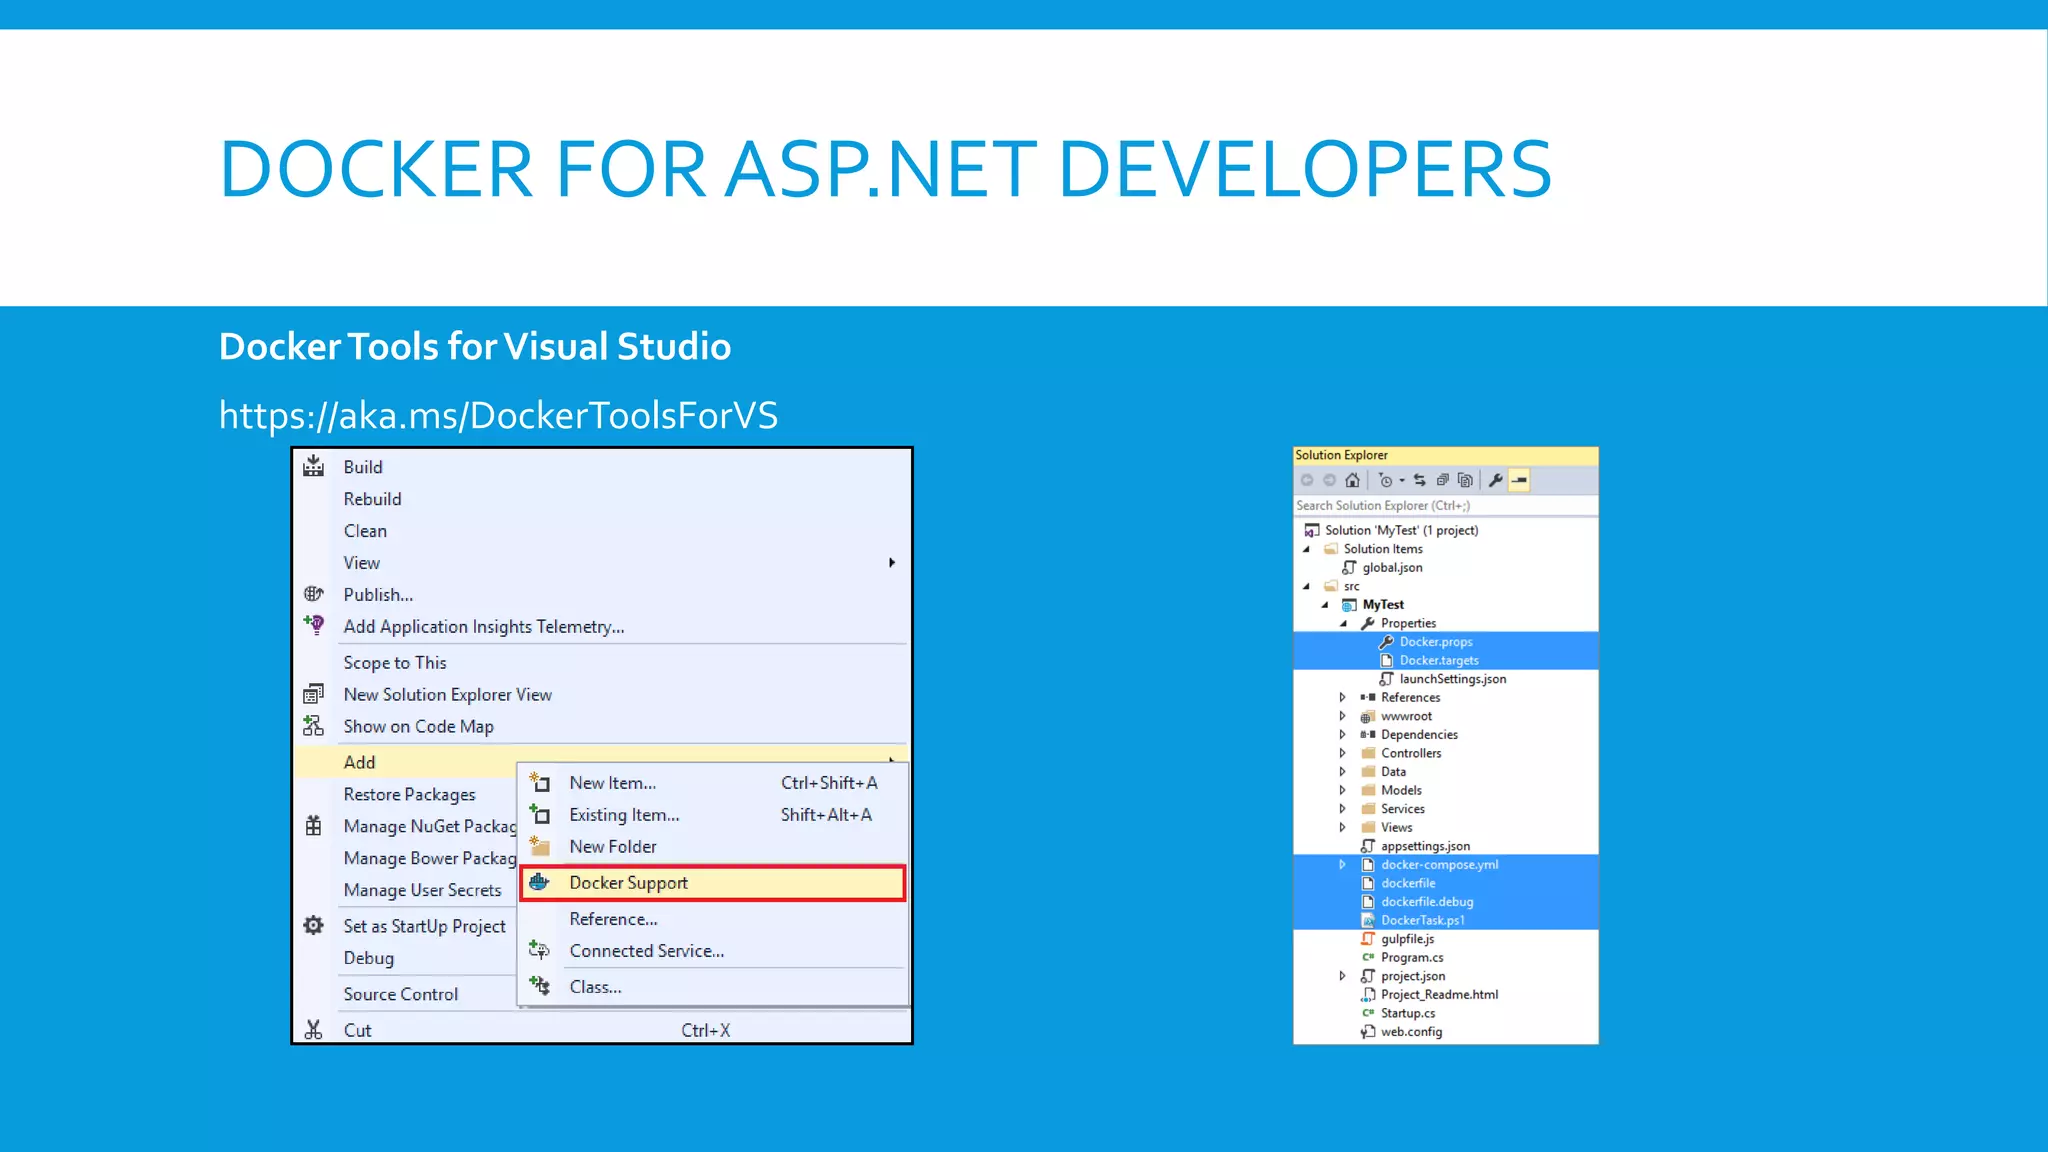Click the Connected Service icon
2048x1152 pixels.
pos(539,950)
